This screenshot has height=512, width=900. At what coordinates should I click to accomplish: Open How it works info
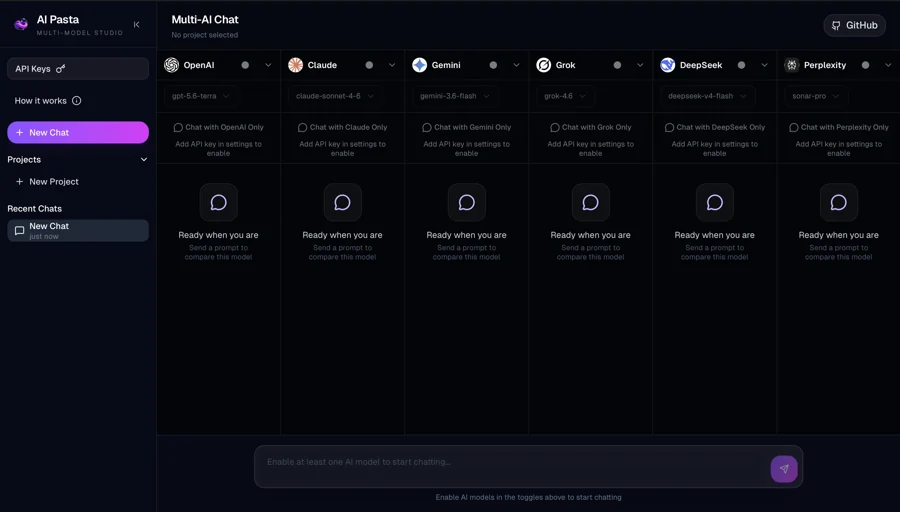(x=48, y=100)
